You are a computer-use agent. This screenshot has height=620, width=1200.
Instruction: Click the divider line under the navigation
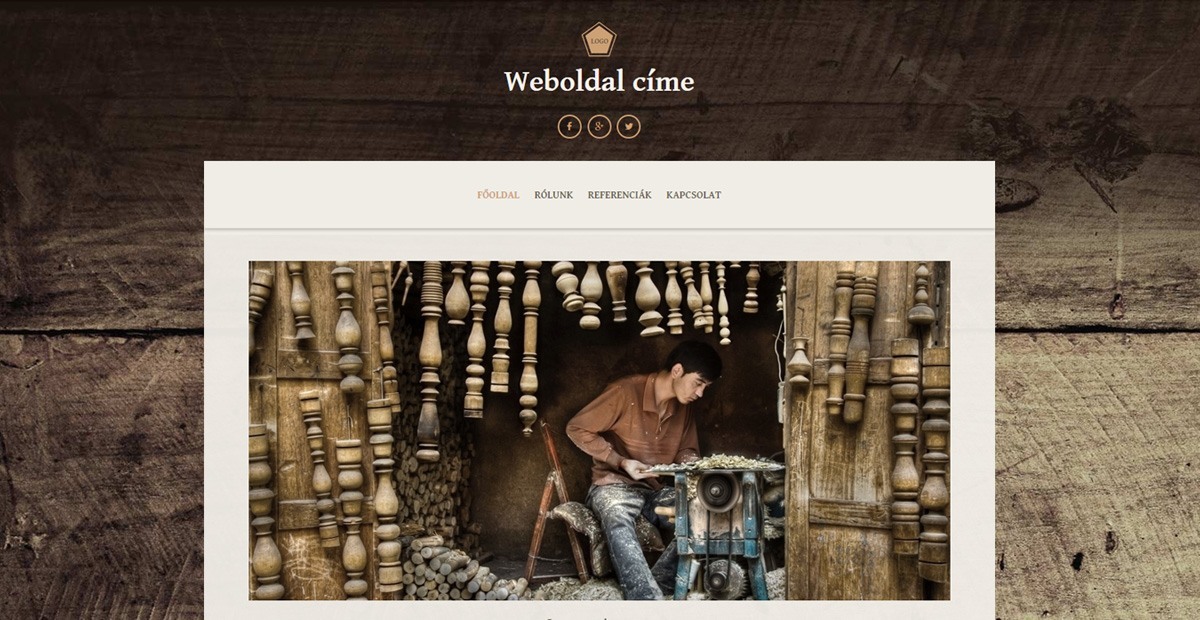tap(599, 229)
